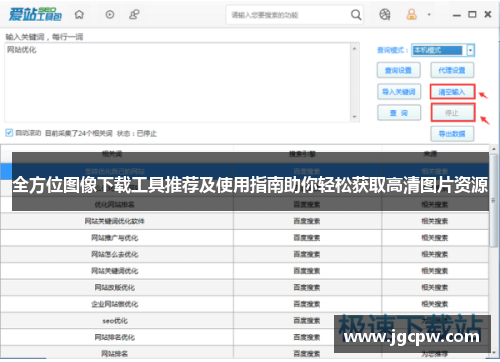The width and height of the screenshot is (500, 362).
Task: Maximize the 爱站 window
Action: (x=472, y=14)
